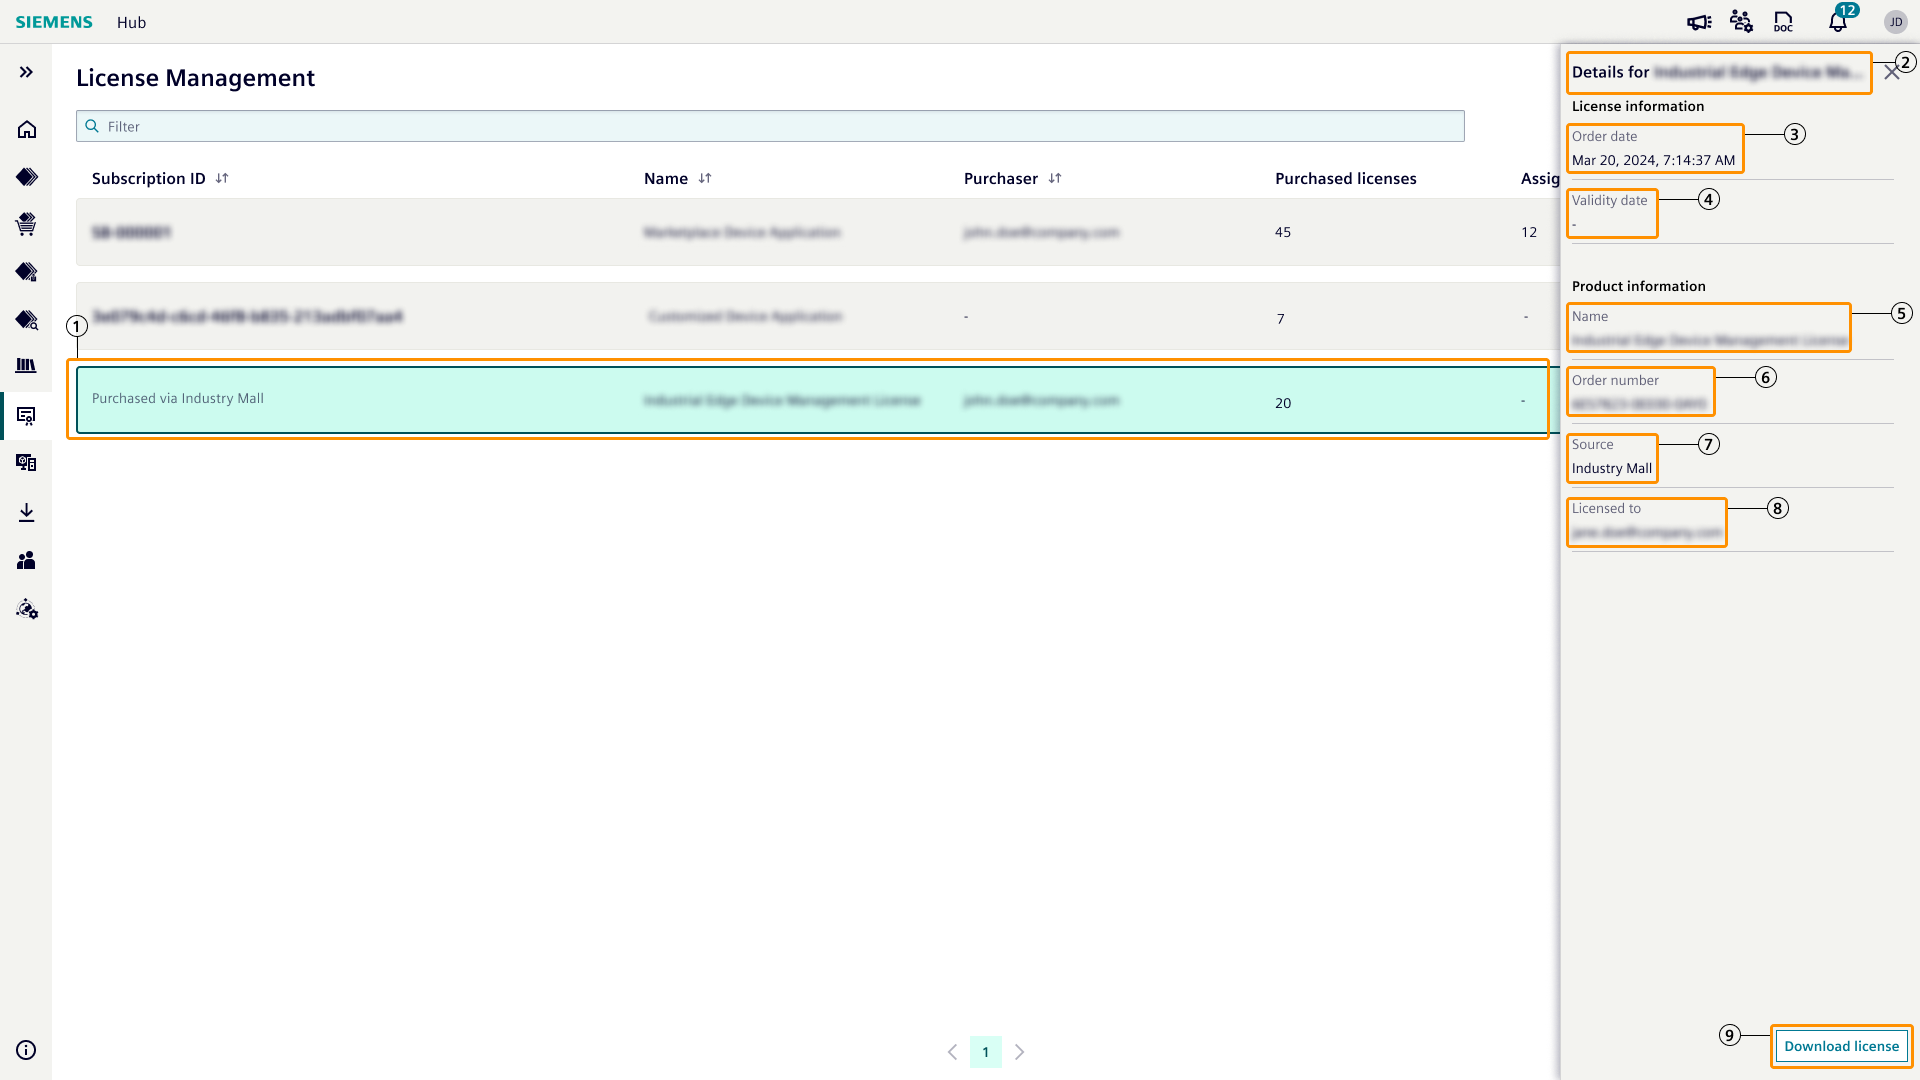Click the Purchased licenses column header

1345,178
